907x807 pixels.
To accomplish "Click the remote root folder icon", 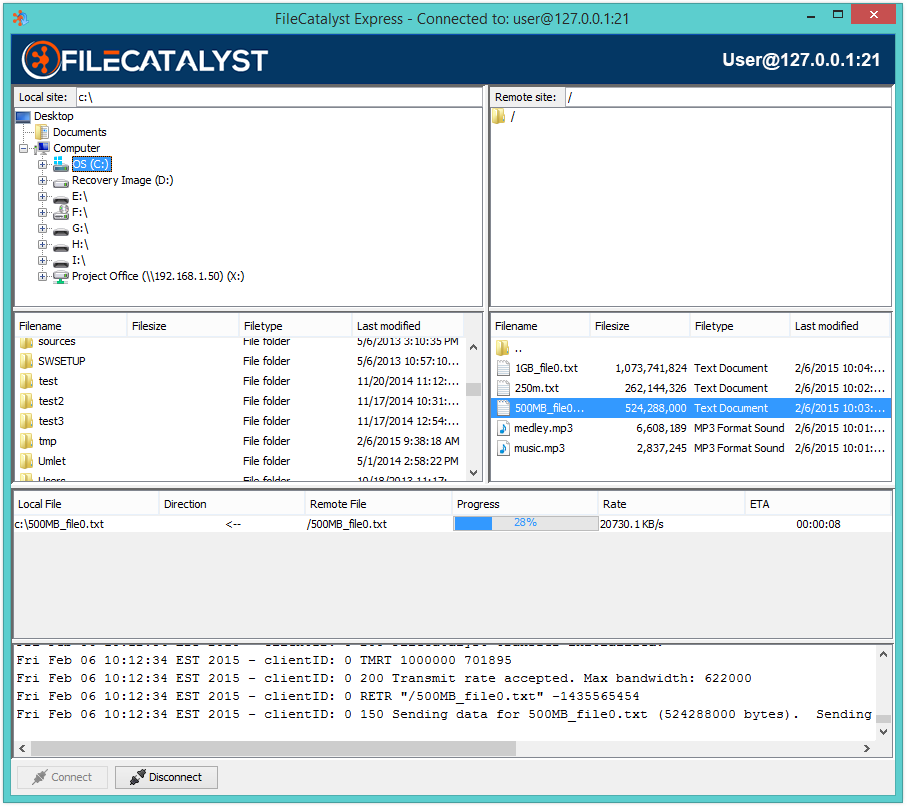I will tap(499, 117).
